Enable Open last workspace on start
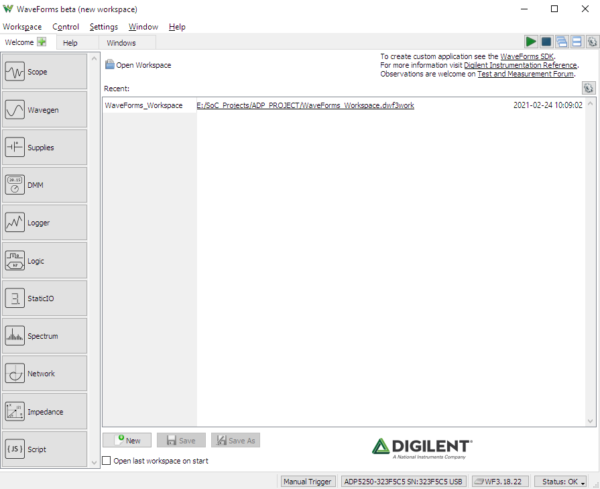The width and height of the screenshot is (600, 489). (x=107, y=461)
